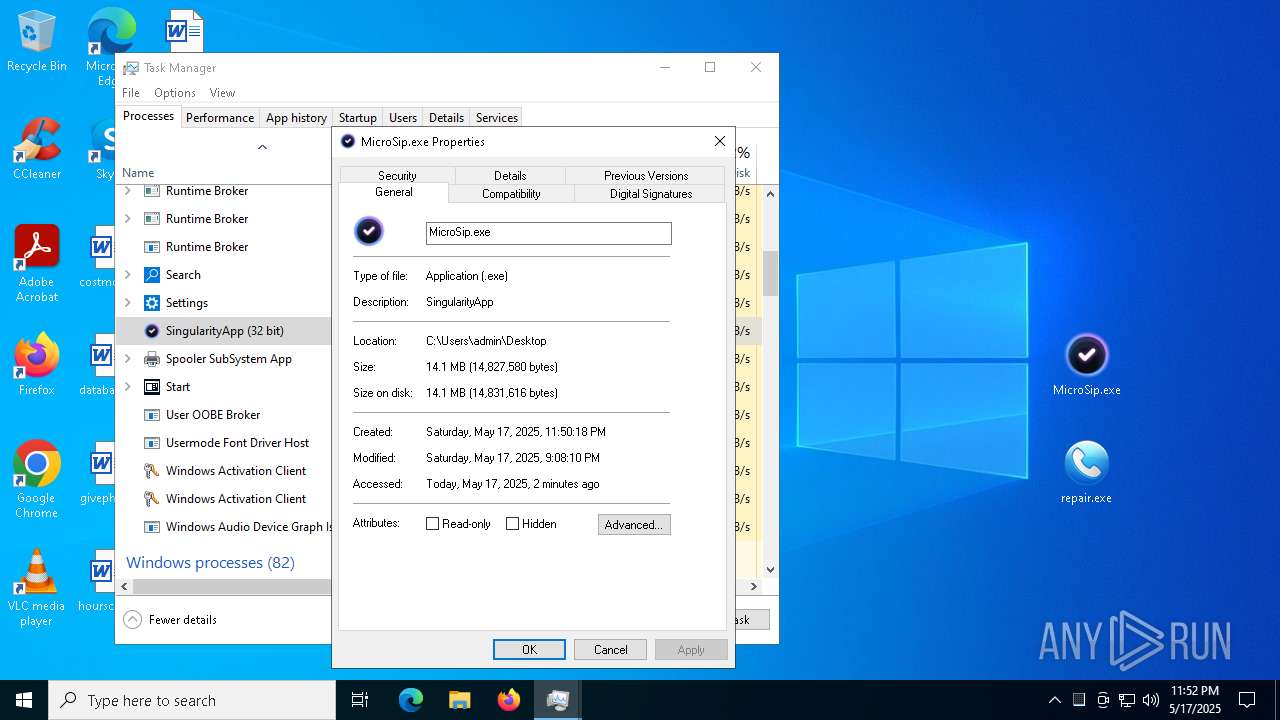The width and height of the screenshot is (1280, 720).
Task: Expand the first Runtime Broker process
Action: click(x=127, y=191)
